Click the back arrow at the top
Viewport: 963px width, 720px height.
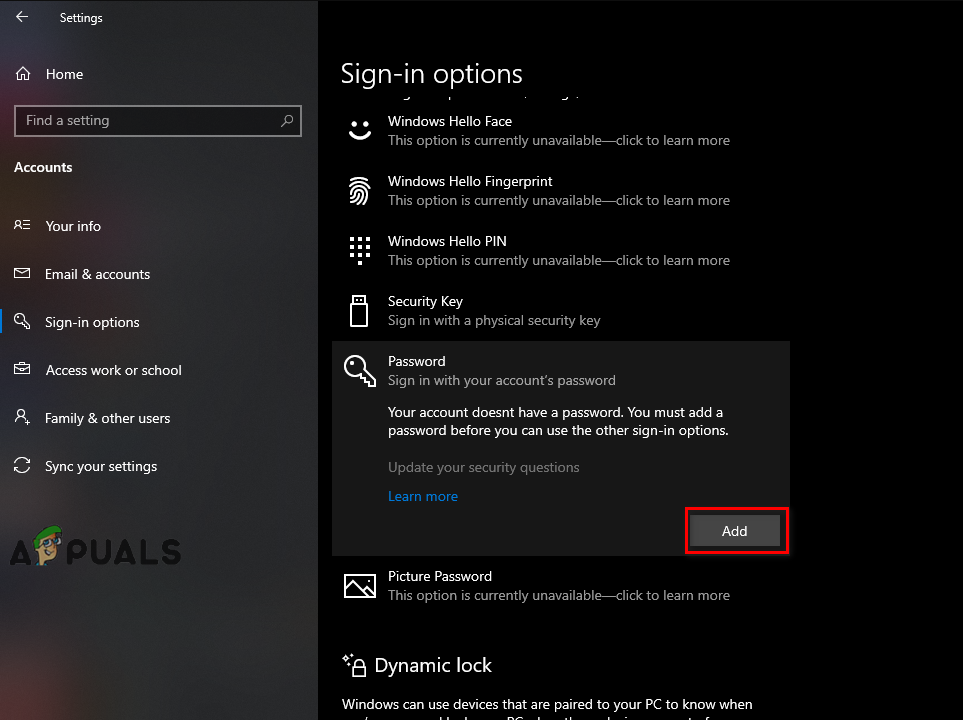[21, 17]
